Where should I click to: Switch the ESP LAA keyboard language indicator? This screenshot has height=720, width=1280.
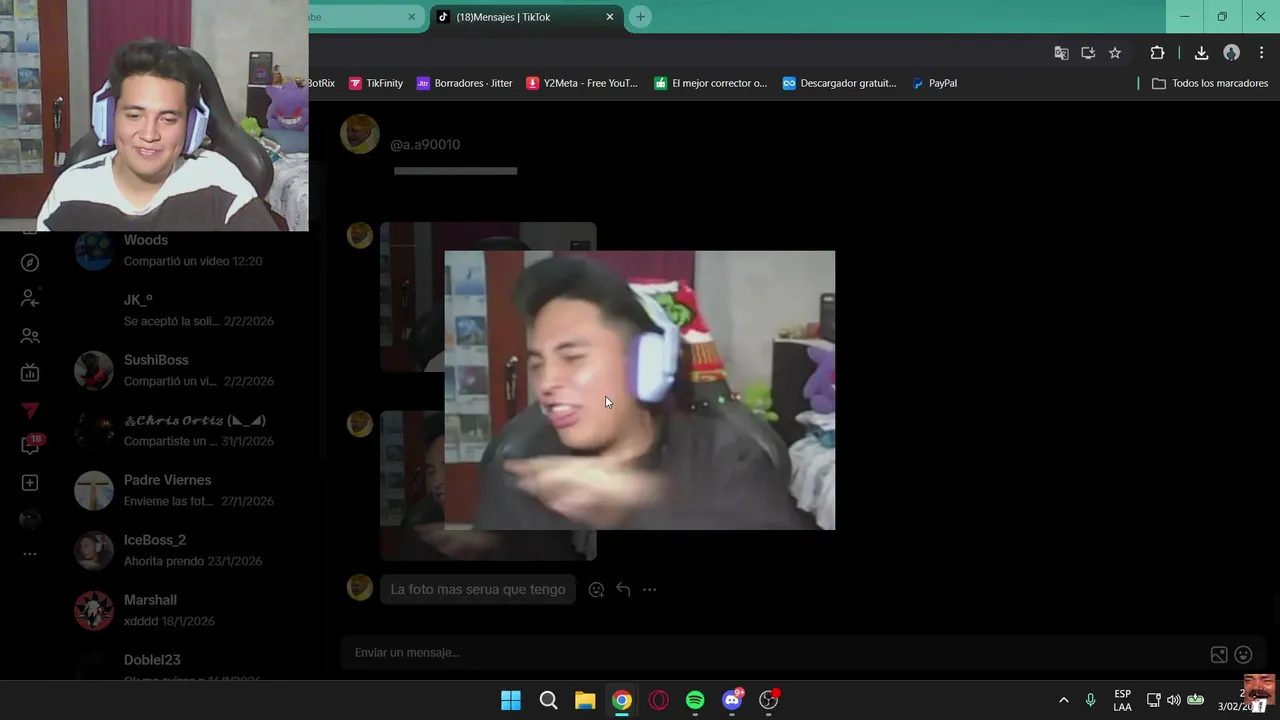[1123, 700]
